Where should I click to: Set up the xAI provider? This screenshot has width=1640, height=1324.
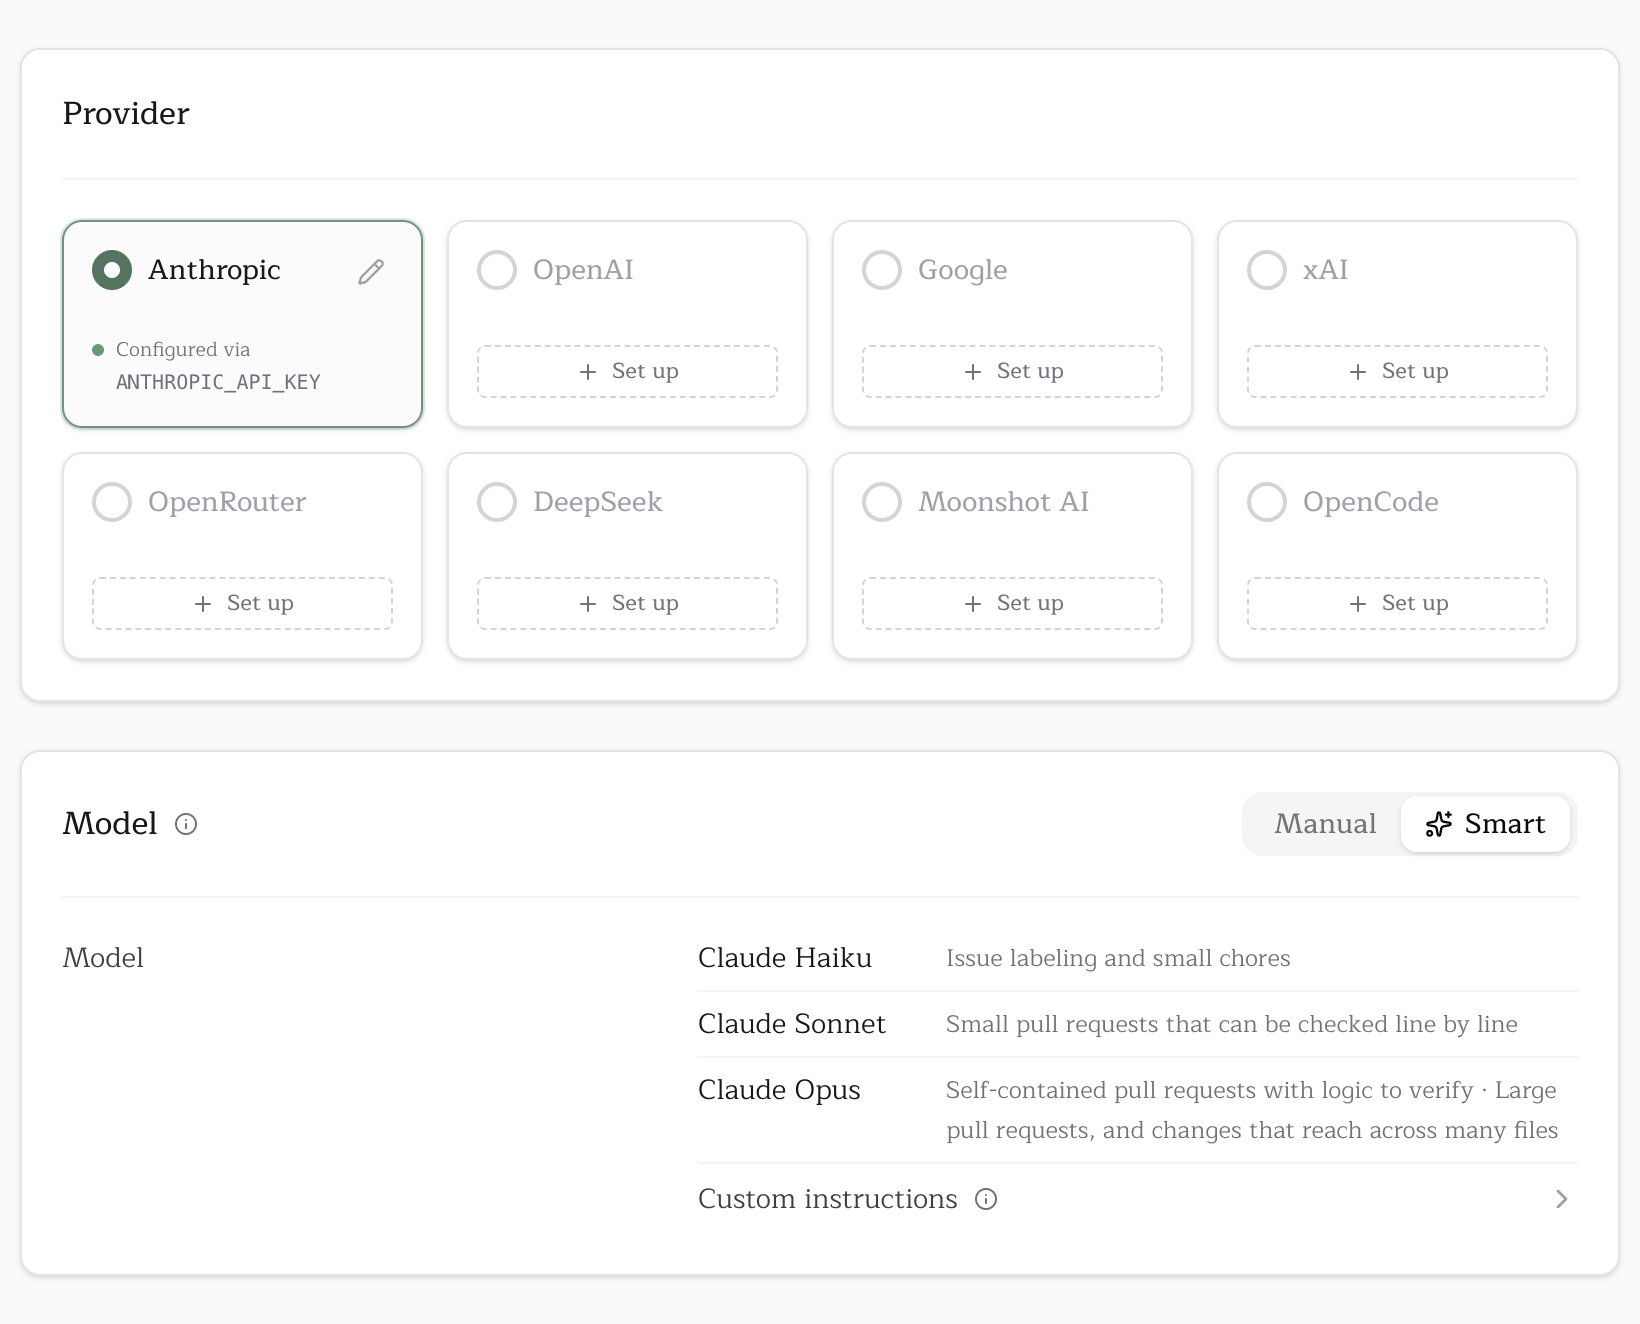[1398, 371]
